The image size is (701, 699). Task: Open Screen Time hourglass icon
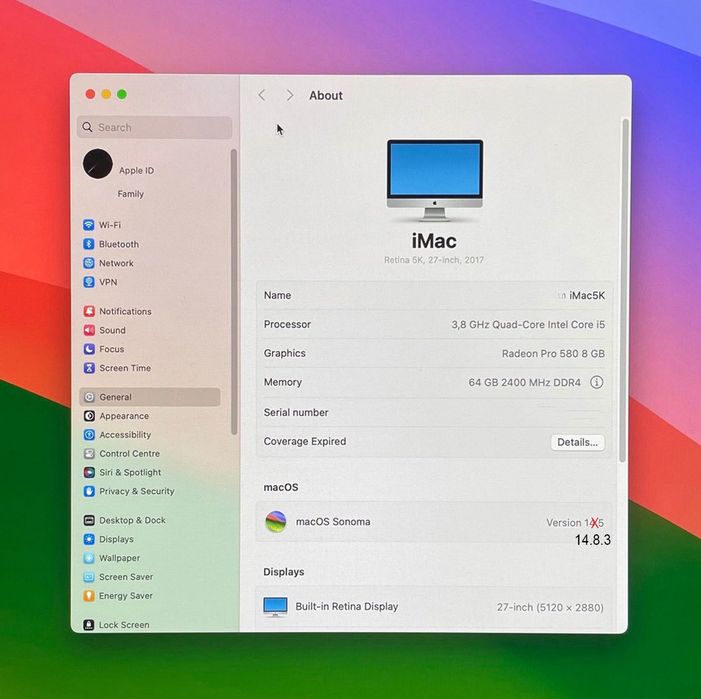pos(89,368)
